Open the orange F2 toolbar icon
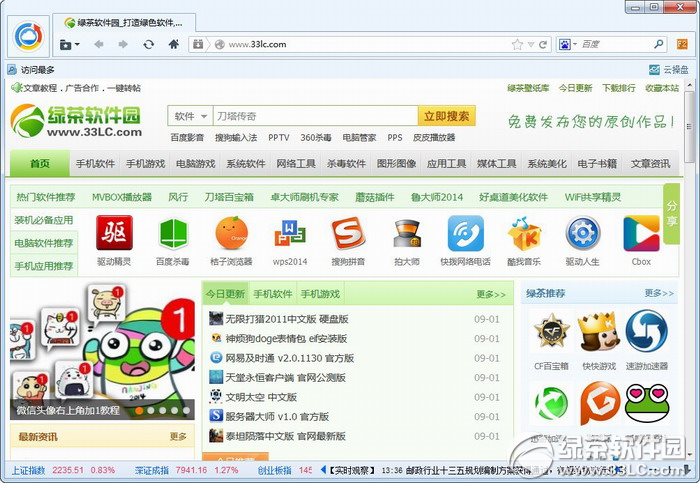 click(682, 44)
